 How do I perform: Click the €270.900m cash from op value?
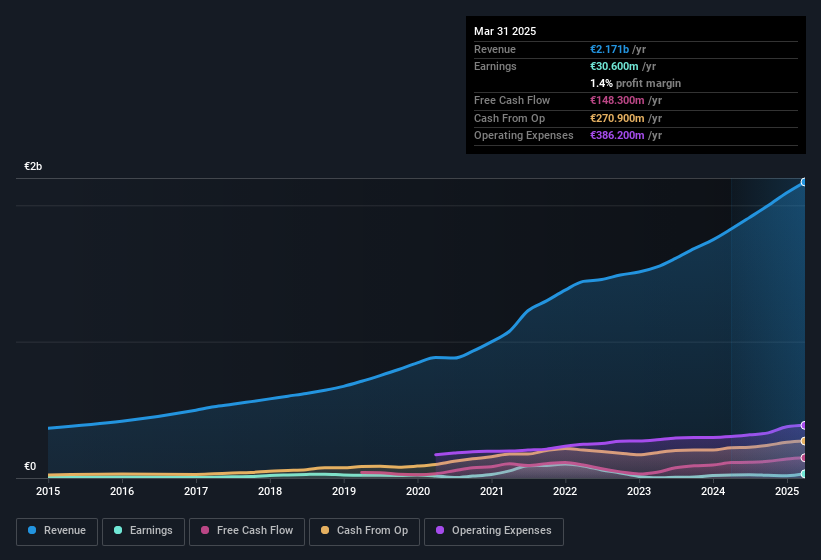tap(617, 118)
